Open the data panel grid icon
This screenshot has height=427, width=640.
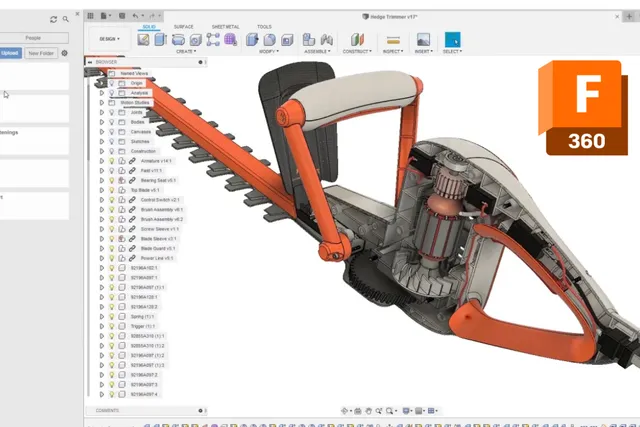91,16
